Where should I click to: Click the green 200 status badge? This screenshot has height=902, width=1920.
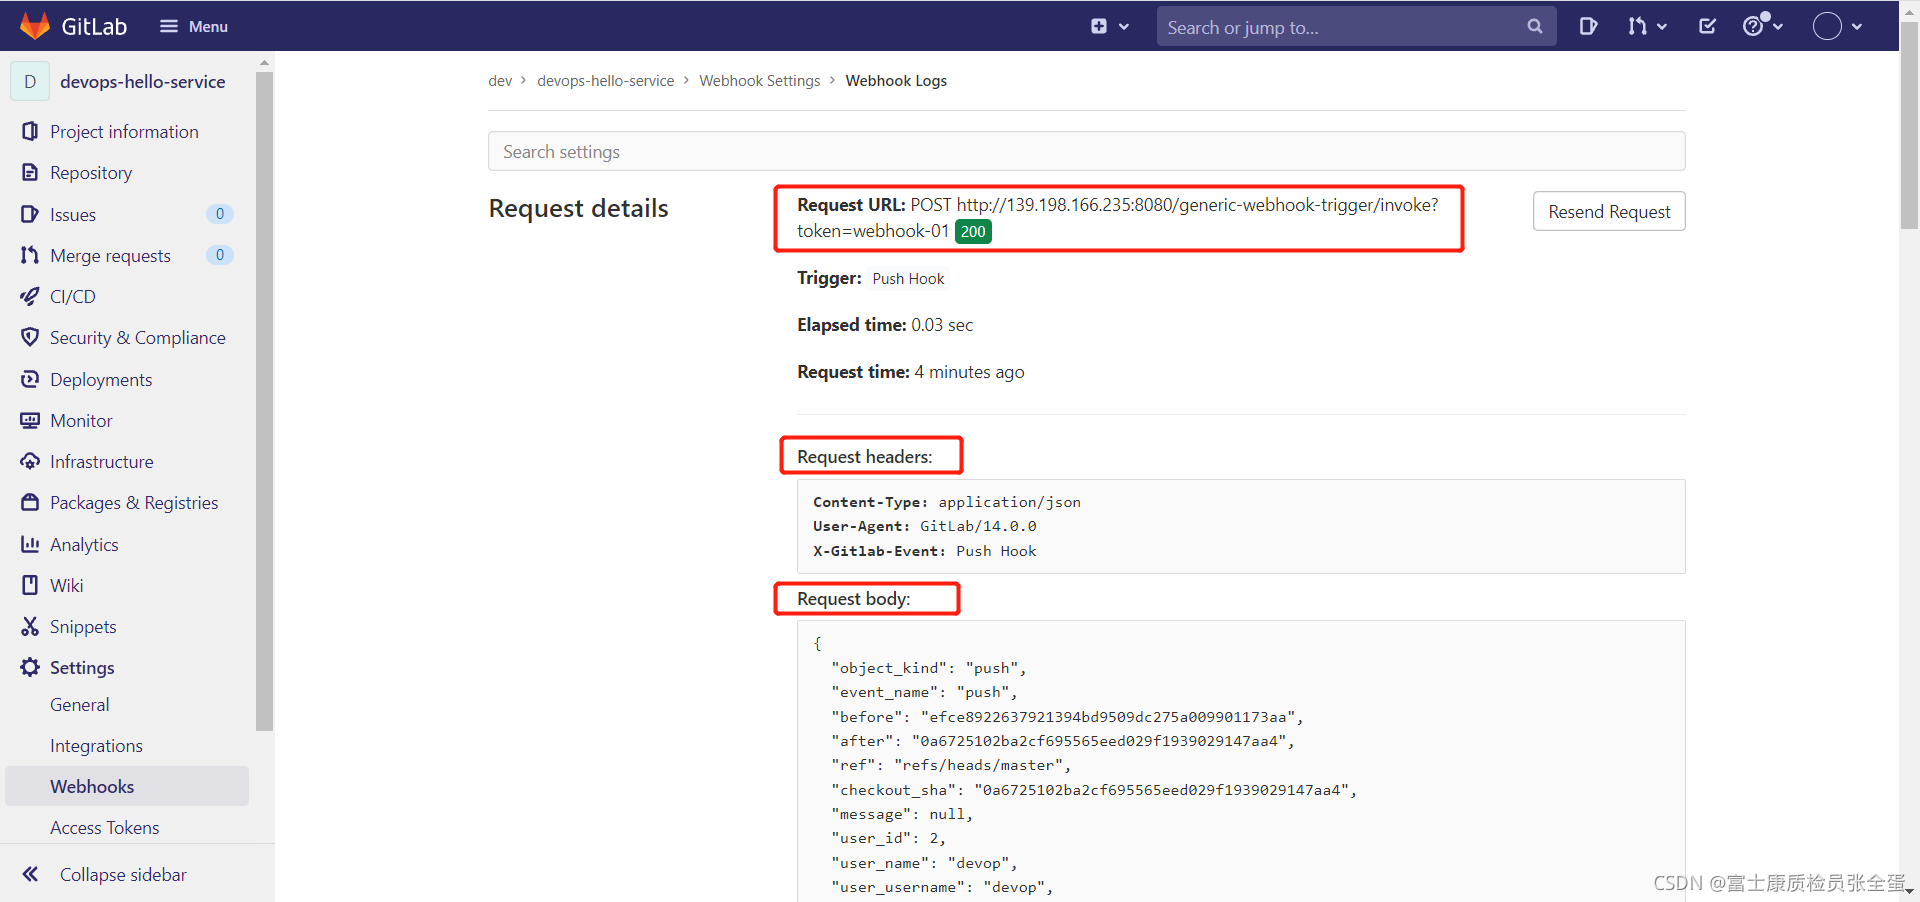pyautogui.click(x=973, y=232)
